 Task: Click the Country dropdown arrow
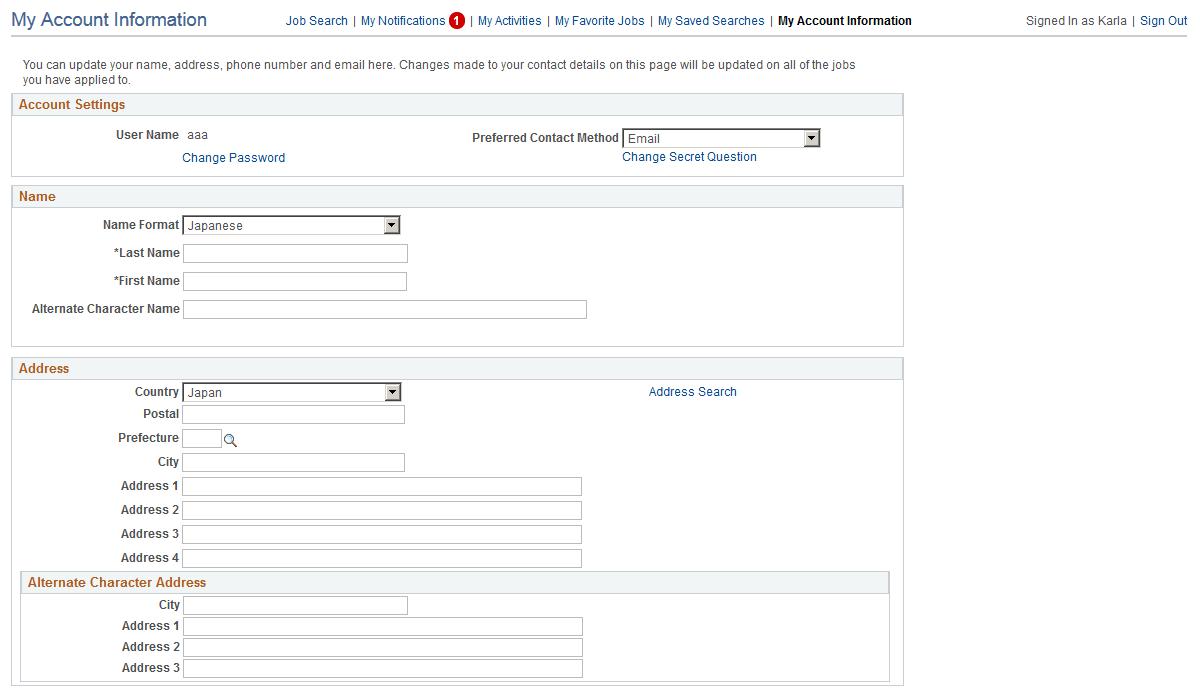click(391, 392)
